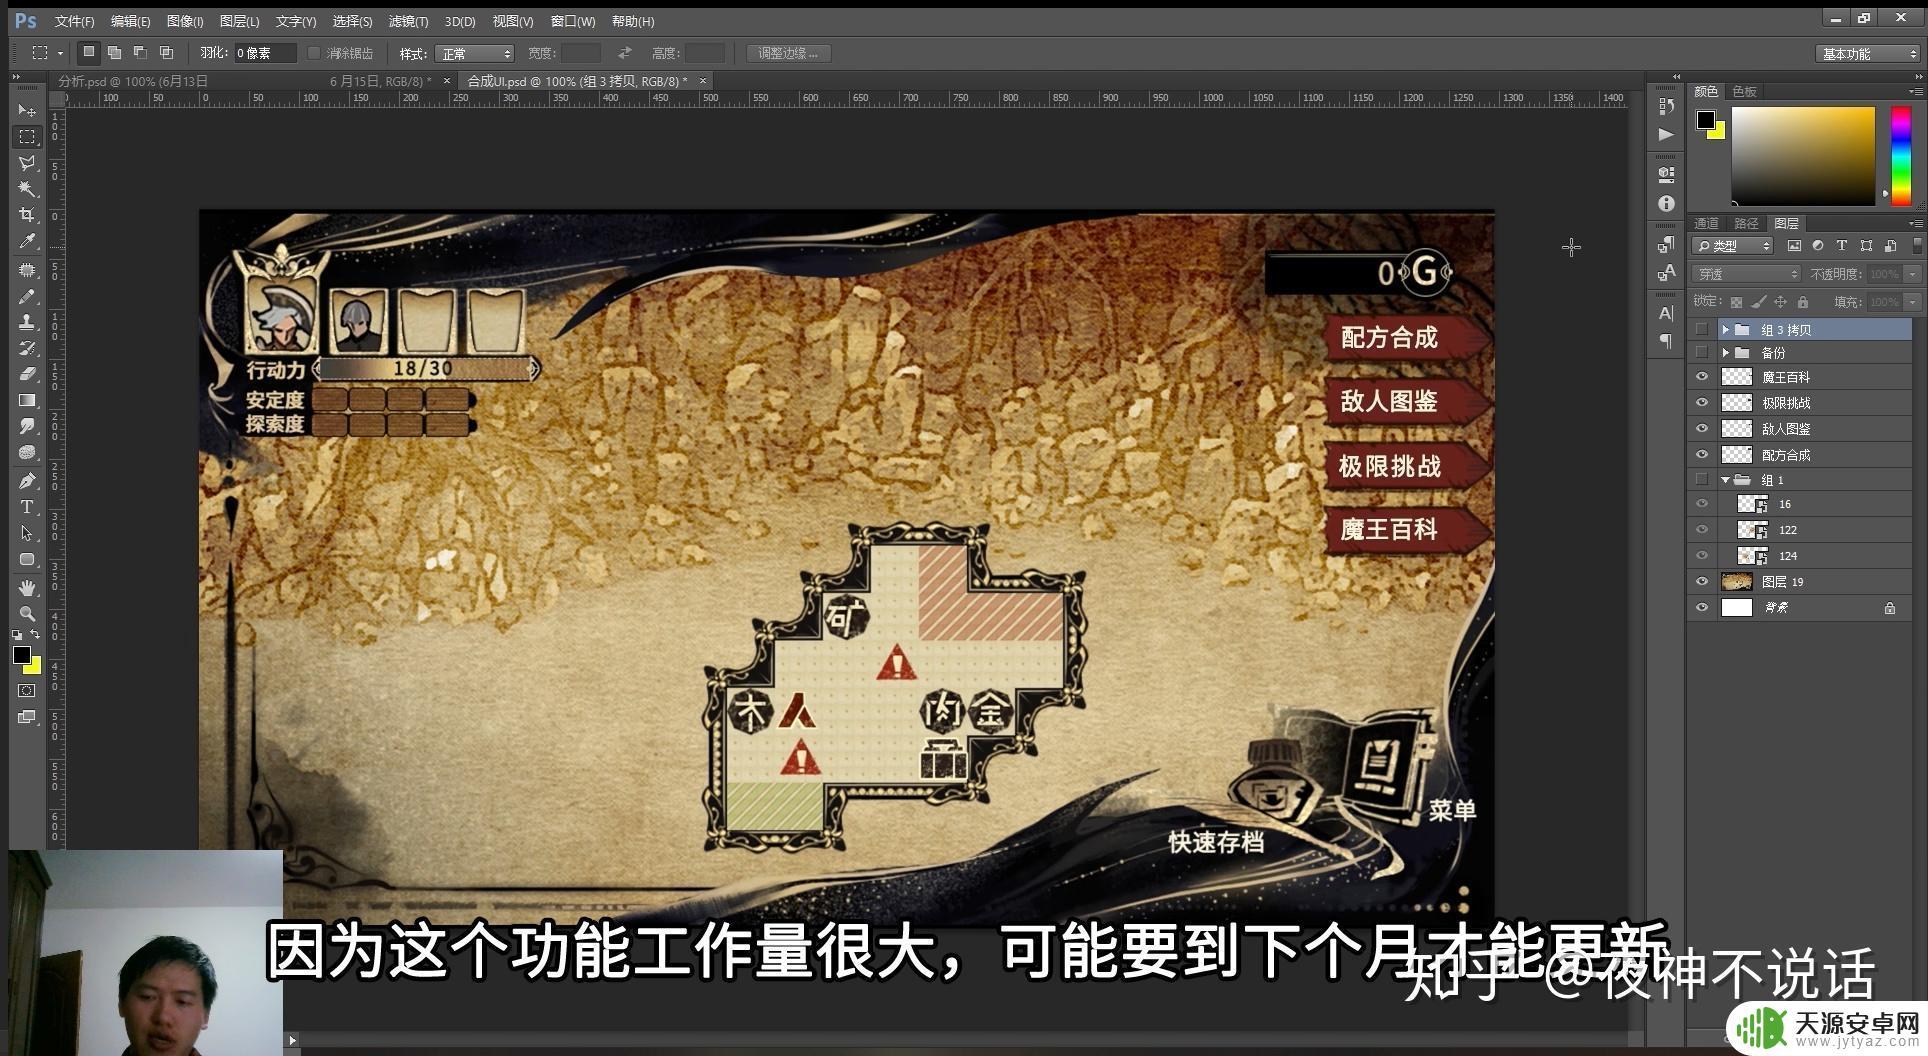
Task: Open the 基本功能 workspace dropdown
Action: [1867, 54]
